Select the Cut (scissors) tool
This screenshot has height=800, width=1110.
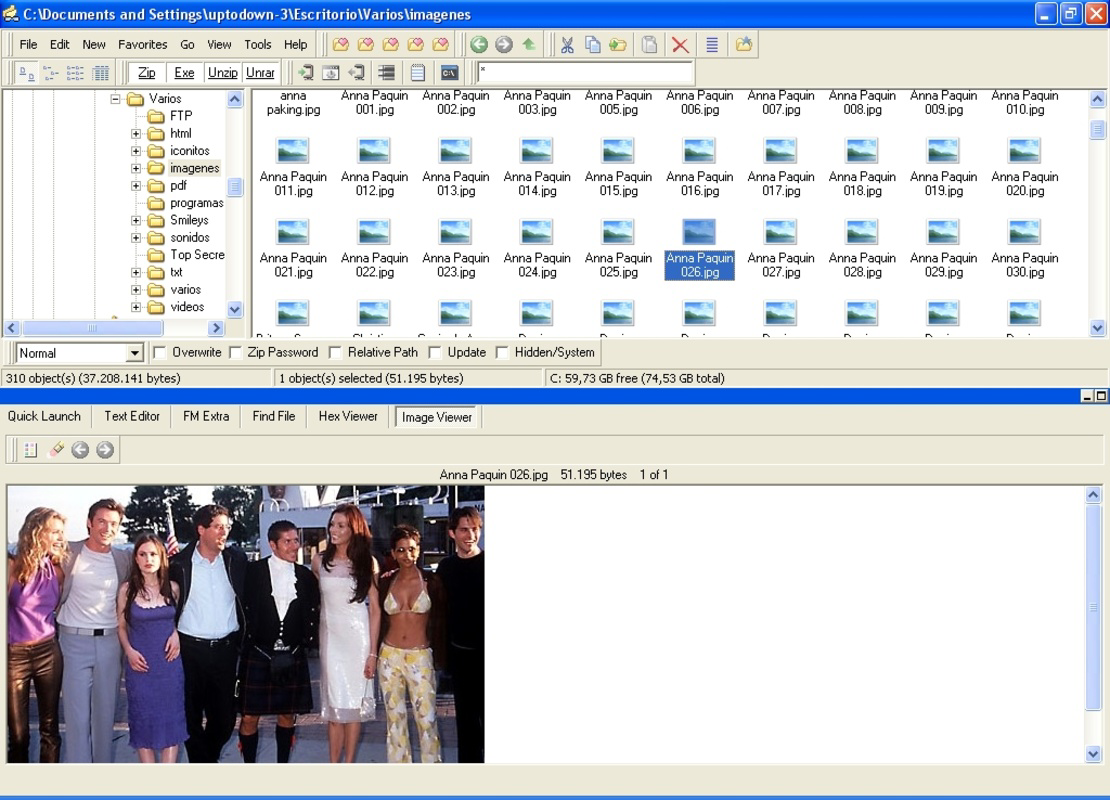tap(567, 45)
